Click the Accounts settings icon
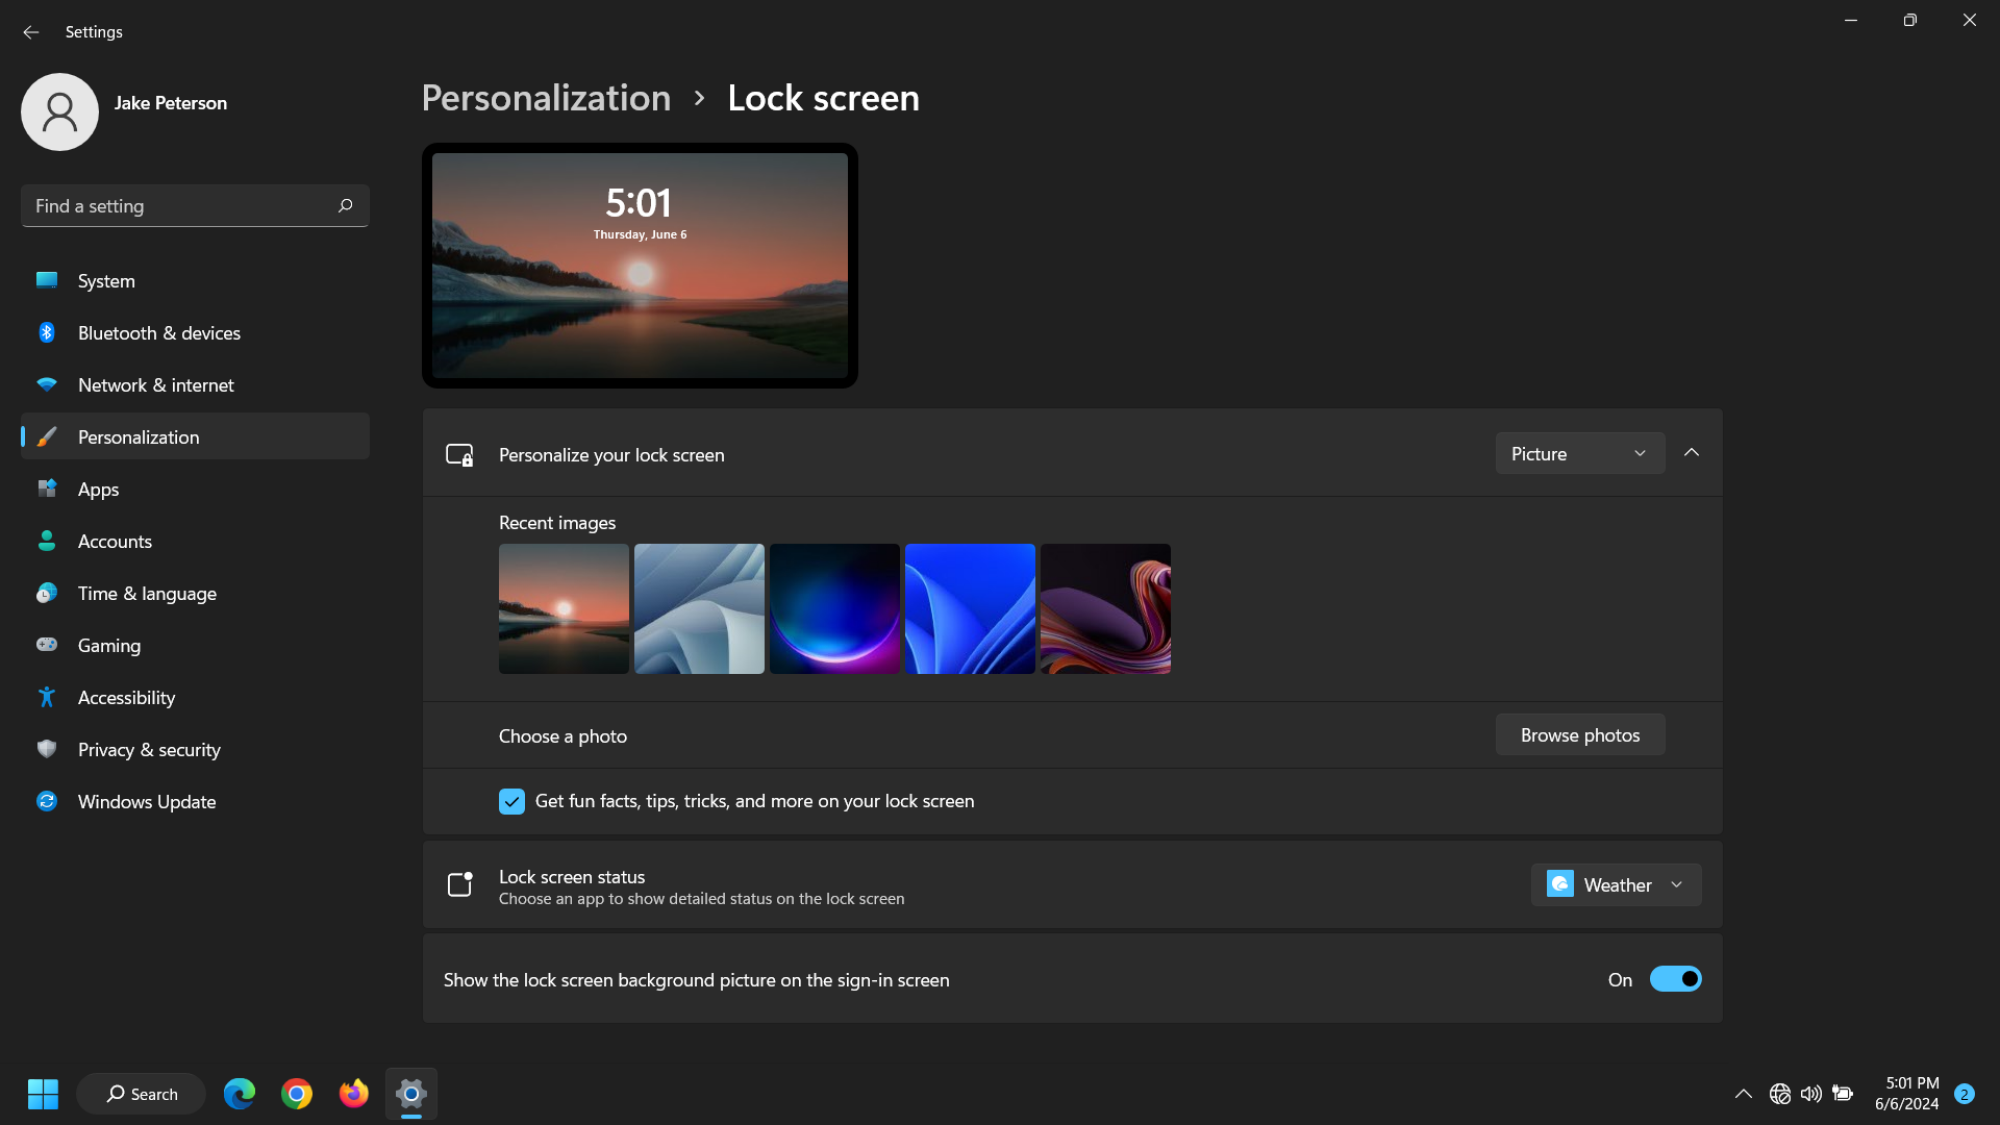 (x=48, y=540)
